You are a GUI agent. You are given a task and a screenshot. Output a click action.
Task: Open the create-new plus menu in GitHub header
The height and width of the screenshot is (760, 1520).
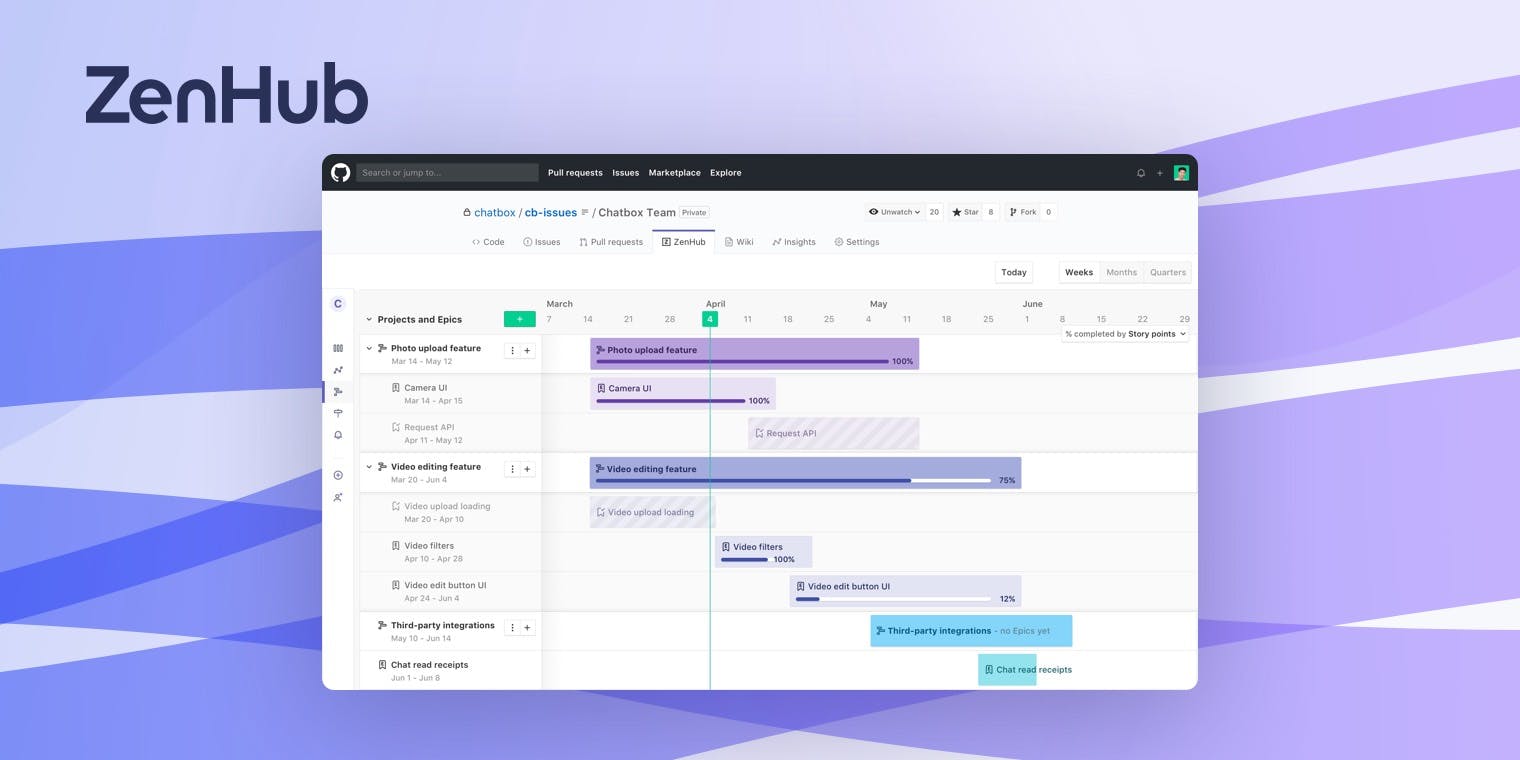(1160, 173)
